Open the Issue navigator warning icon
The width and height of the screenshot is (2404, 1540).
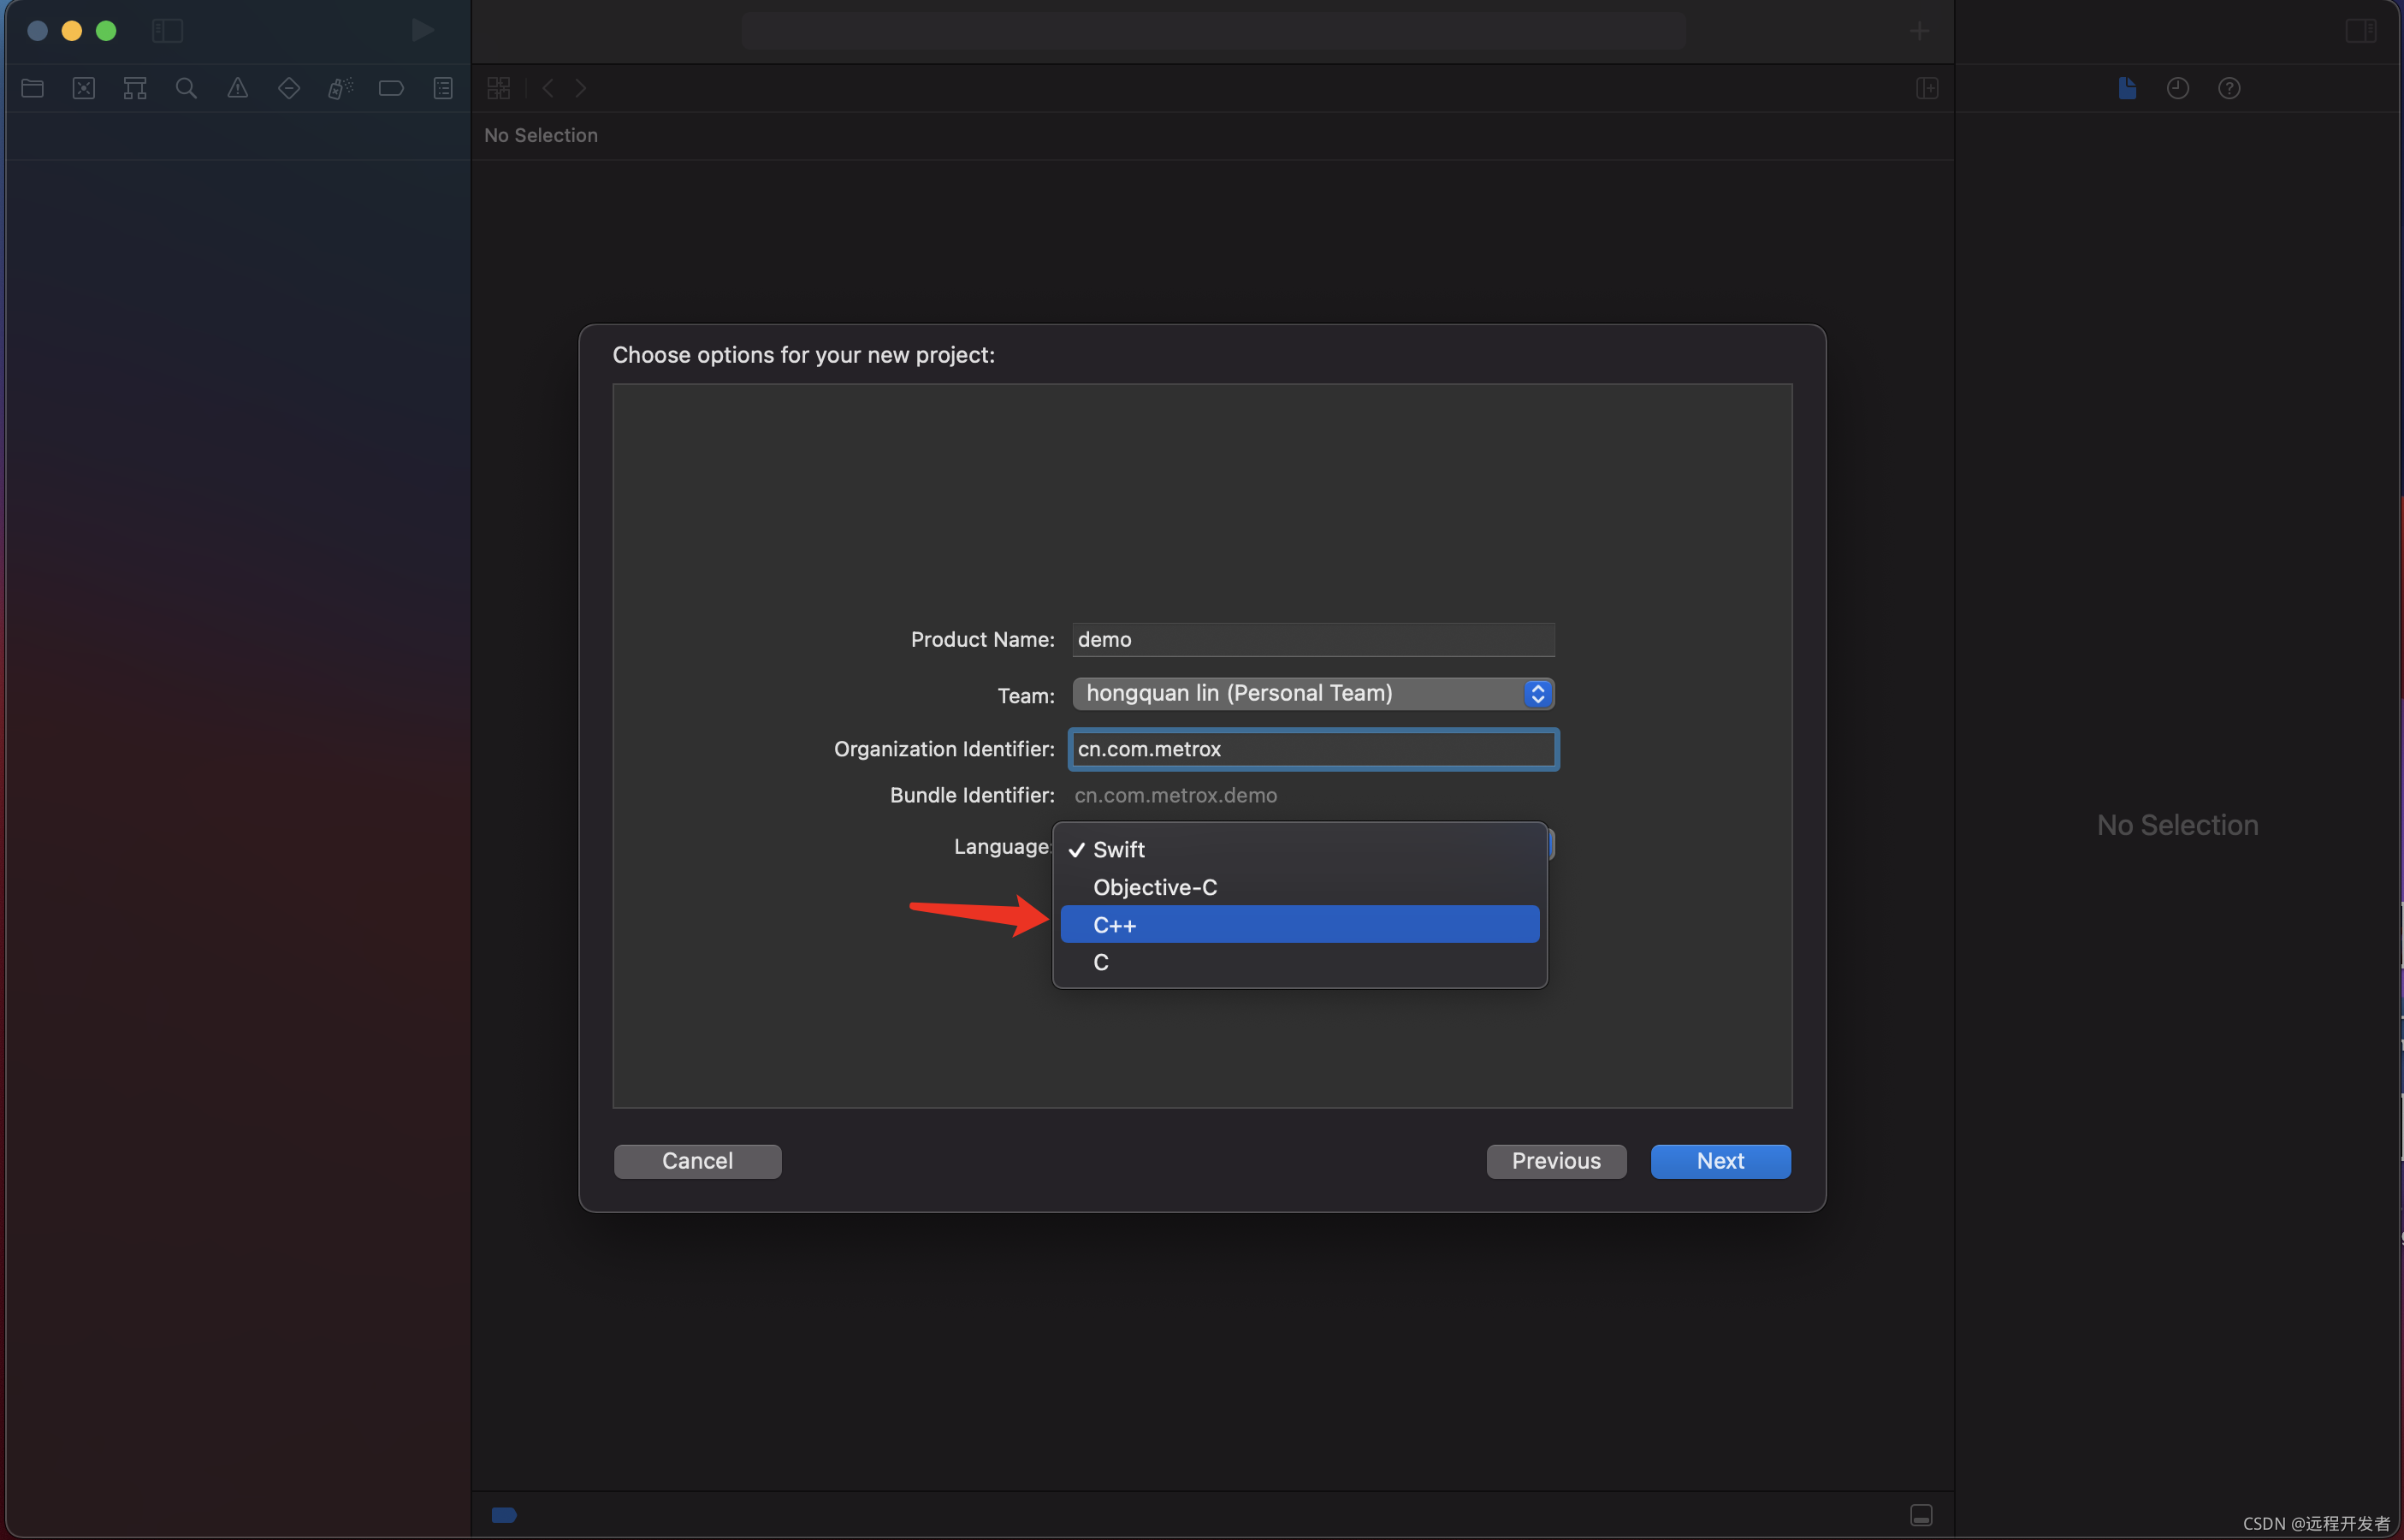coord(238,88)
